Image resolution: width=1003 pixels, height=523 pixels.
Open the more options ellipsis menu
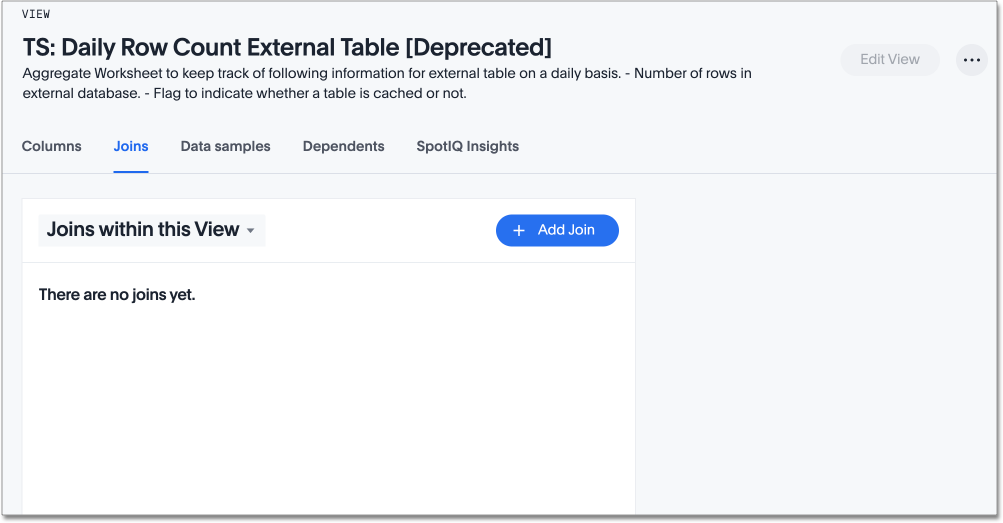point(971,60)
